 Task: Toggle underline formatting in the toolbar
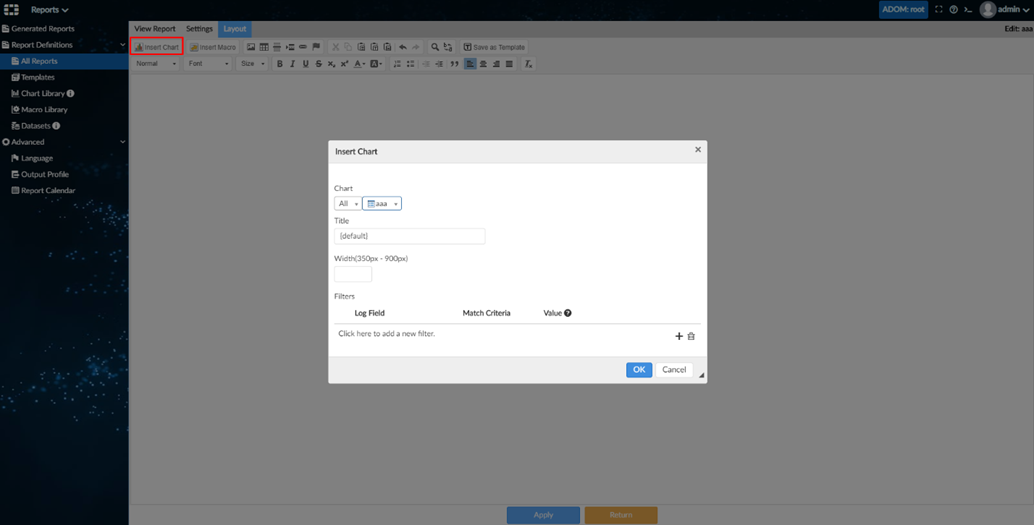(x=305, y=64)
